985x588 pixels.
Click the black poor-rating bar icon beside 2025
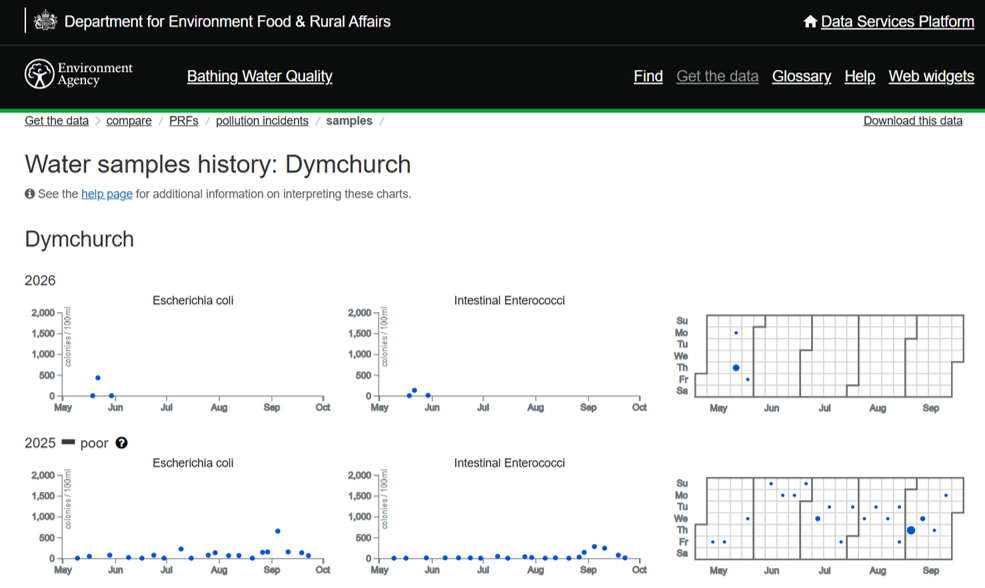[68, 442]
